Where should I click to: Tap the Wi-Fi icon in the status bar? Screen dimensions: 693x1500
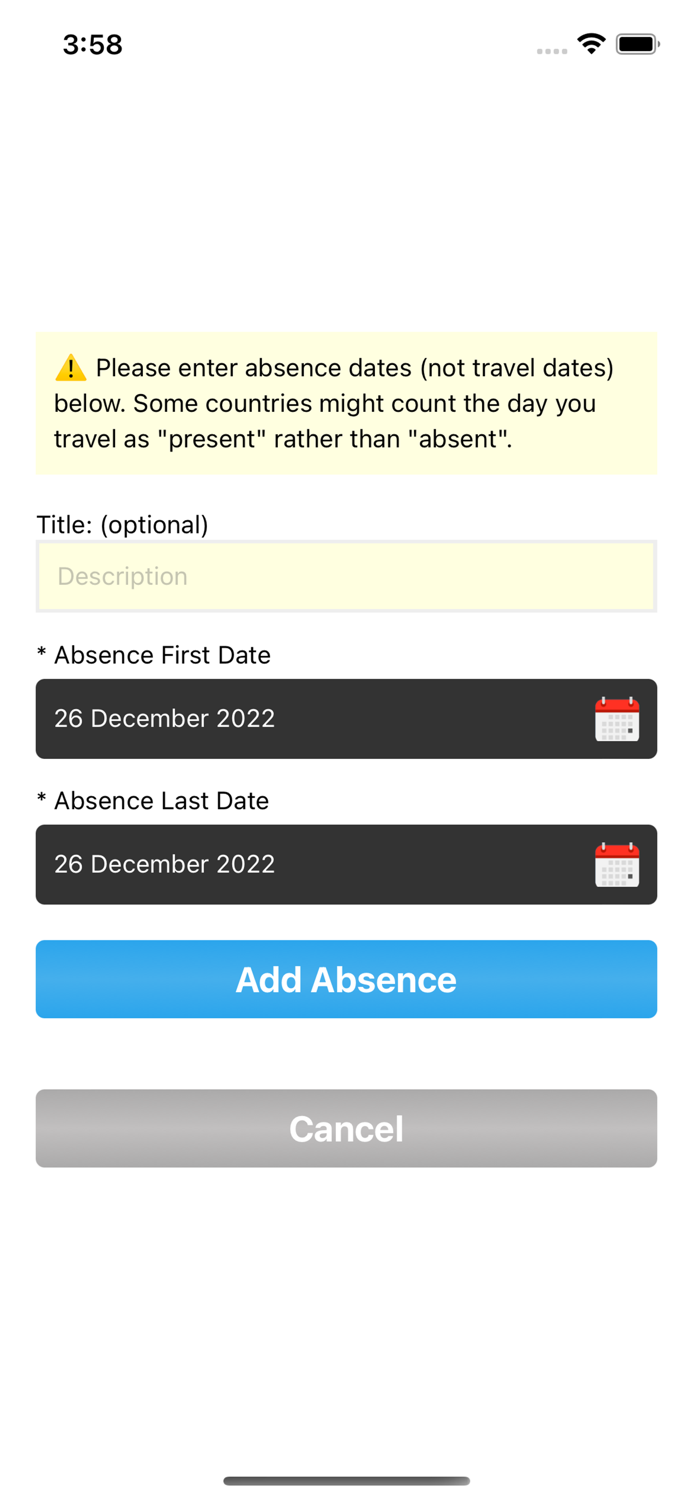pos(590,44)
